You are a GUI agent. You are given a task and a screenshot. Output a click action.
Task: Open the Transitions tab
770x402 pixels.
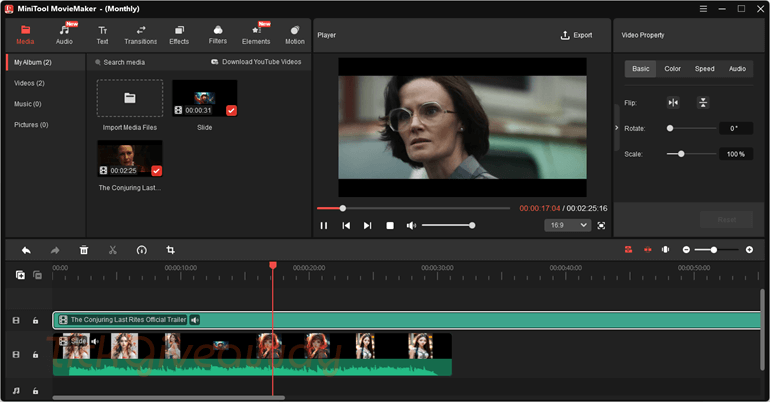coord(141,35)
